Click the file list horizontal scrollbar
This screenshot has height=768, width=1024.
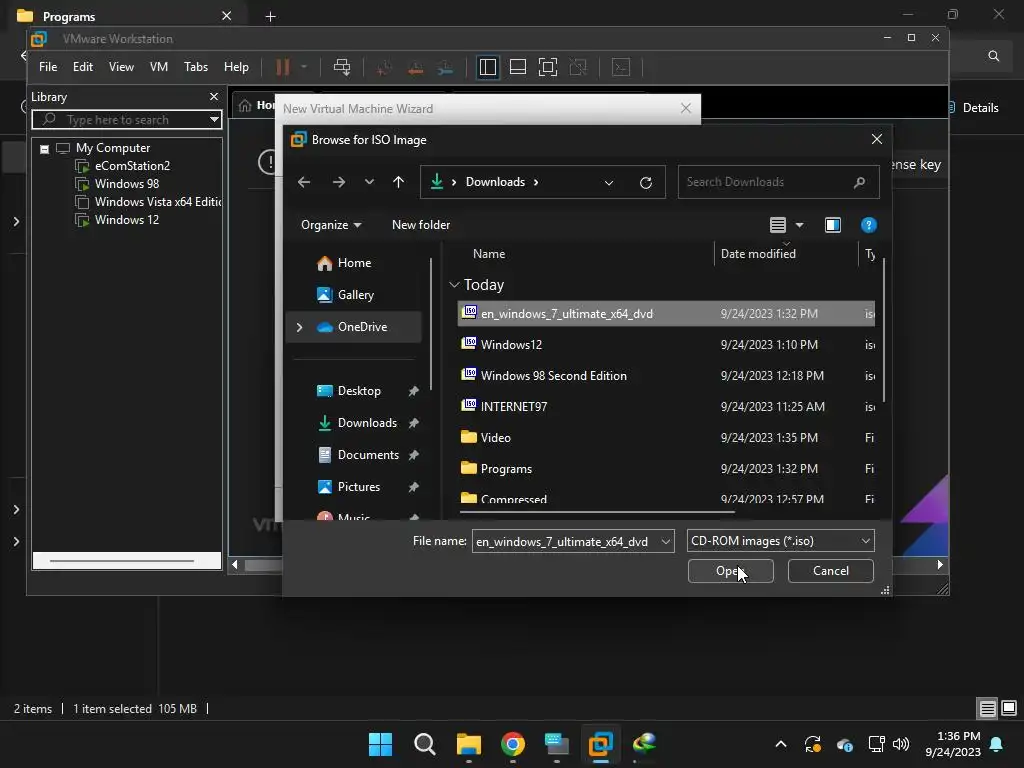tap(598, 513)
